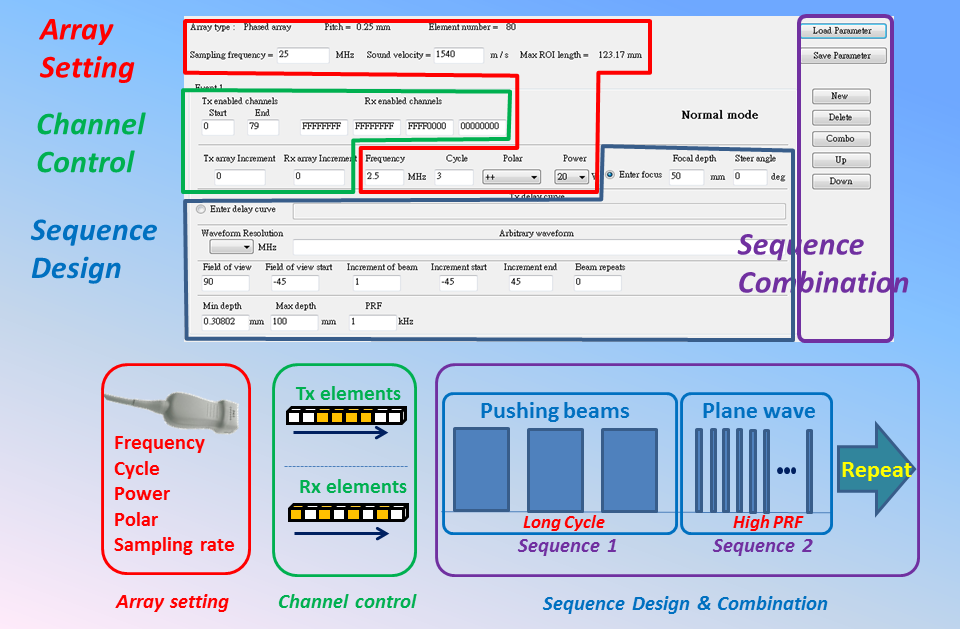Move sequence with the Up button
960x629 pixels.
[x=840, y=160]
